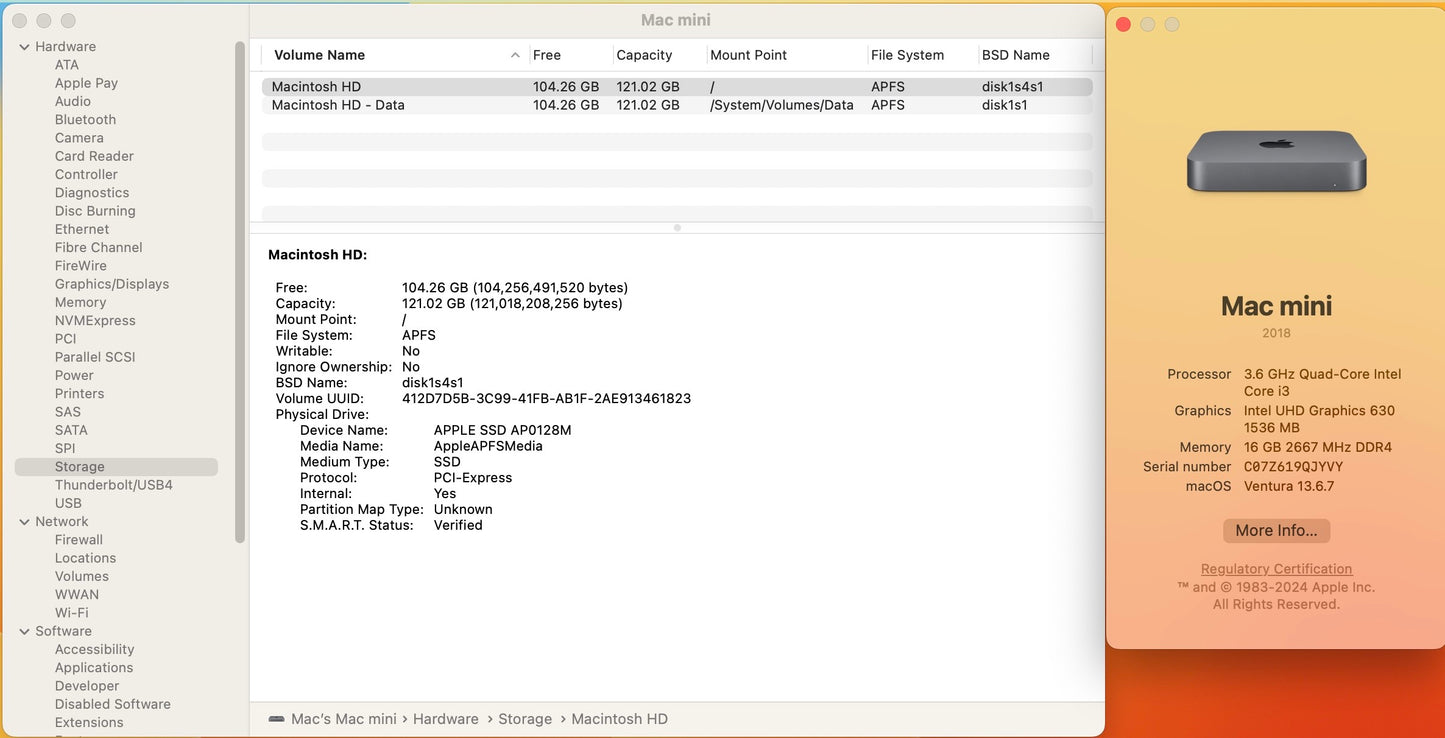The image size is (1445, 738).
Task: Collapse the Hardware section in sidebar
Action: pos(24,47)
